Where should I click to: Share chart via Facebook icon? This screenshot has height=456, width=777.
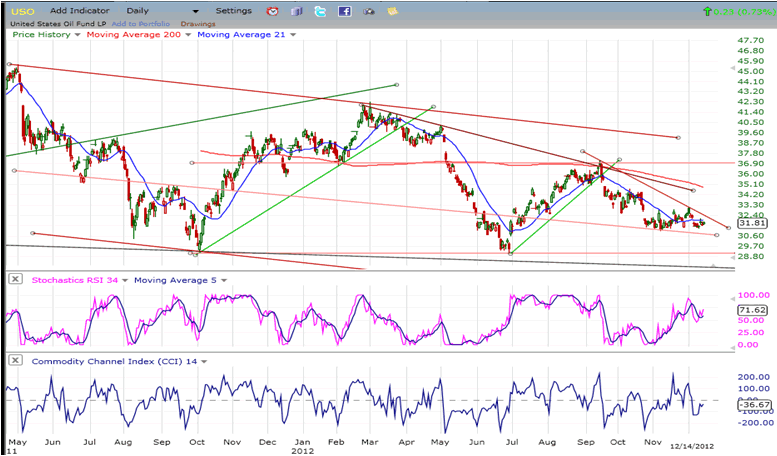point(344,11)
